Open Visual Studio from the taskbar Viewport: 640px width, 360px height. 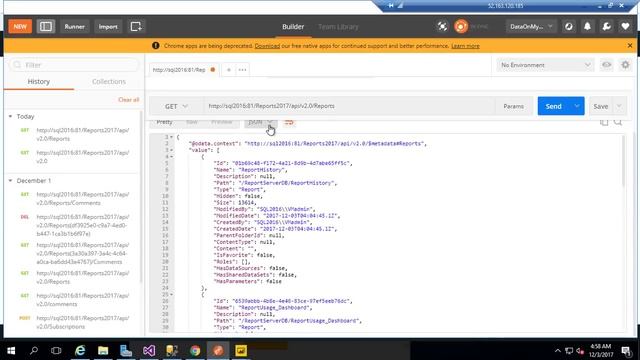(149, 350)
